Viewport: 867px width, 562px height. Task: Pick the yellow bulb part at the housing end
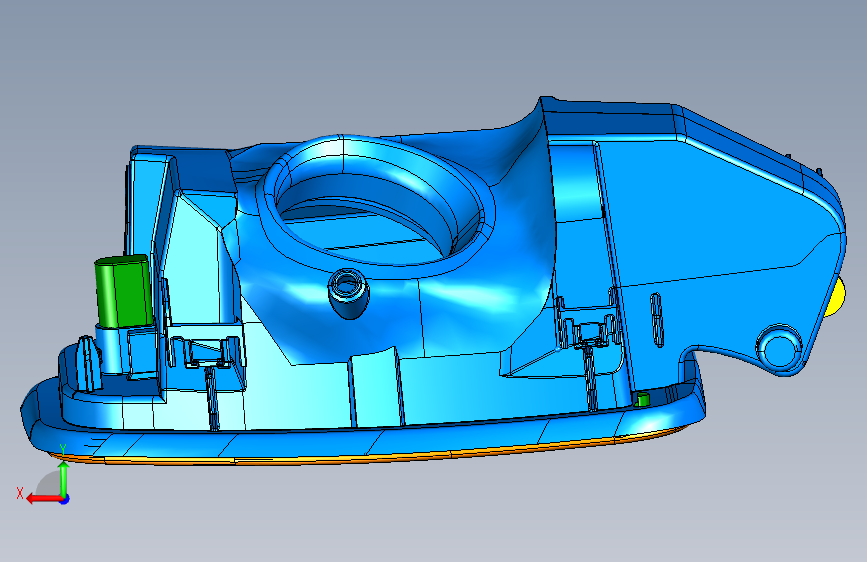point(837,298)
